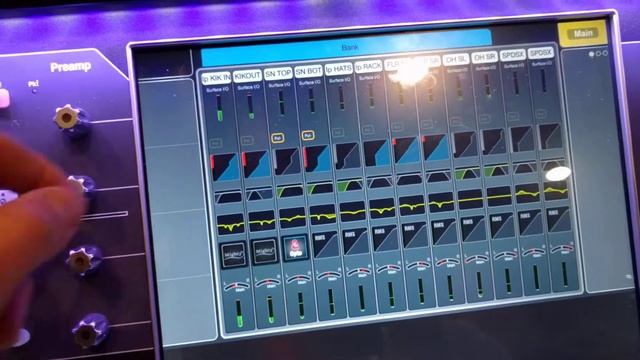The width and height of the screenshot is (640, 360).
Task: Open the SN BOT PEQ curve
Action: tap(323, 215)
